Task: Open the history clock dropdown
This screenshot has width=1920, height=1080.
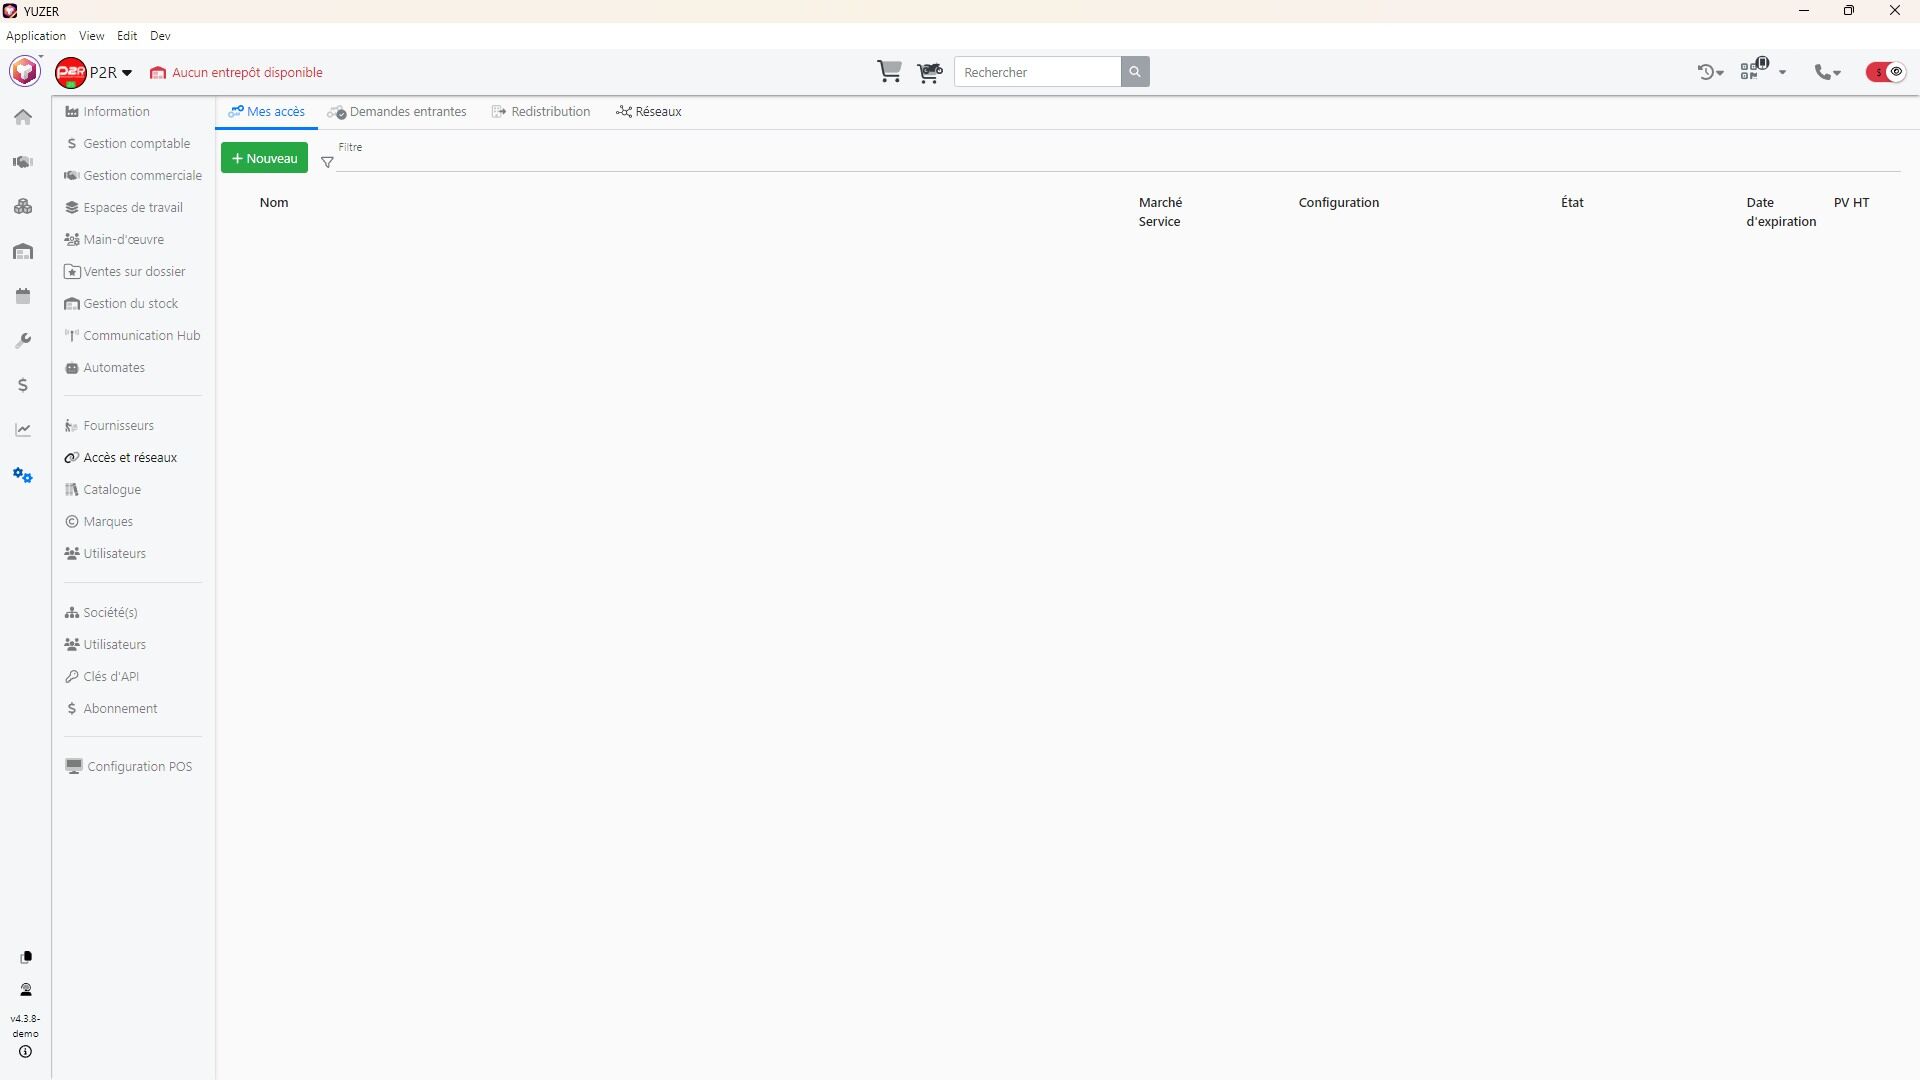Action: (x=1710, y=72)
